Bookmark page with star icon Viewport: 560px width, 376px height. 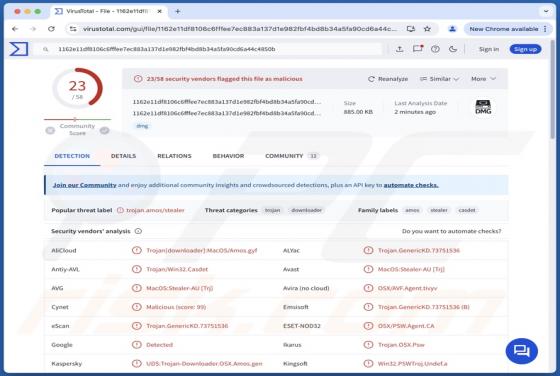pyautogui.click(x=427, y=29)
